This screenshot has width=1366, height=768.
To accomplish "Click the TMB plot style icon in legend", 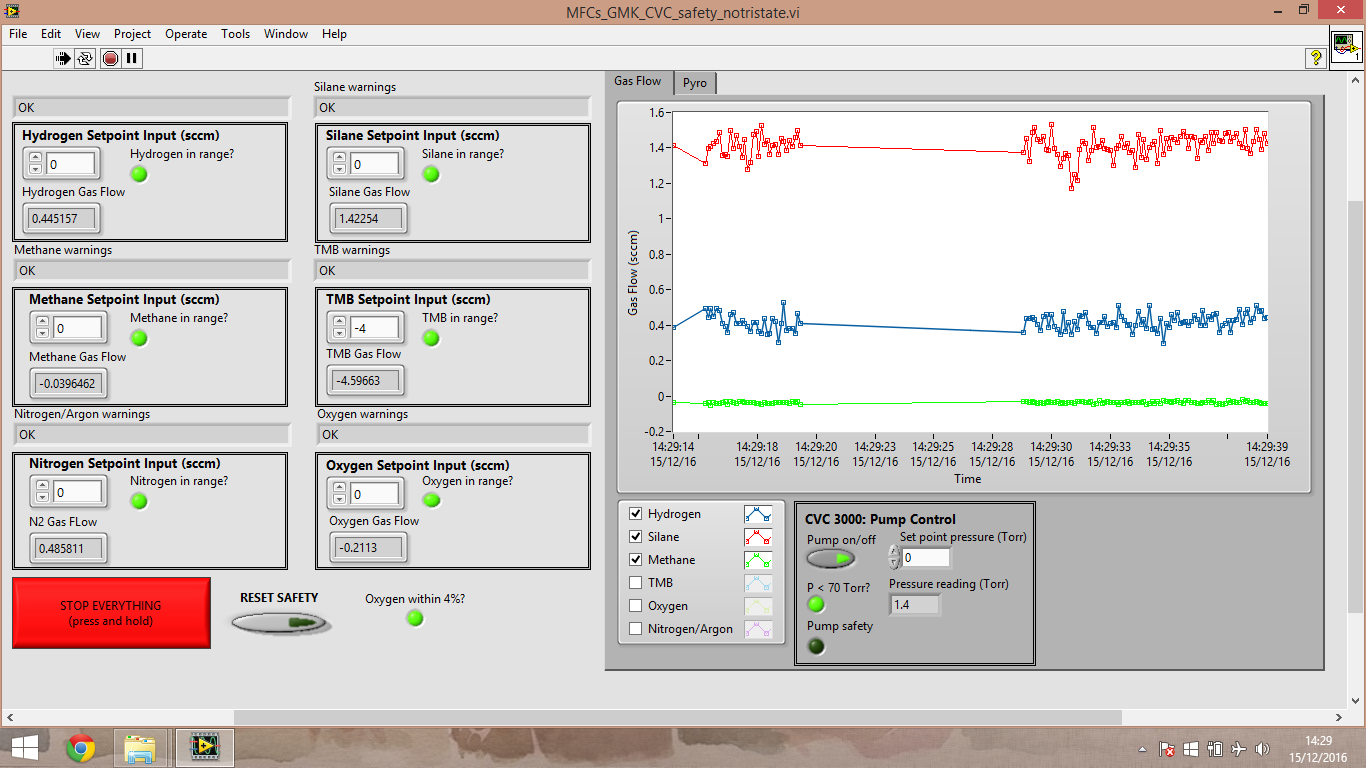I will tap(759, 583).
